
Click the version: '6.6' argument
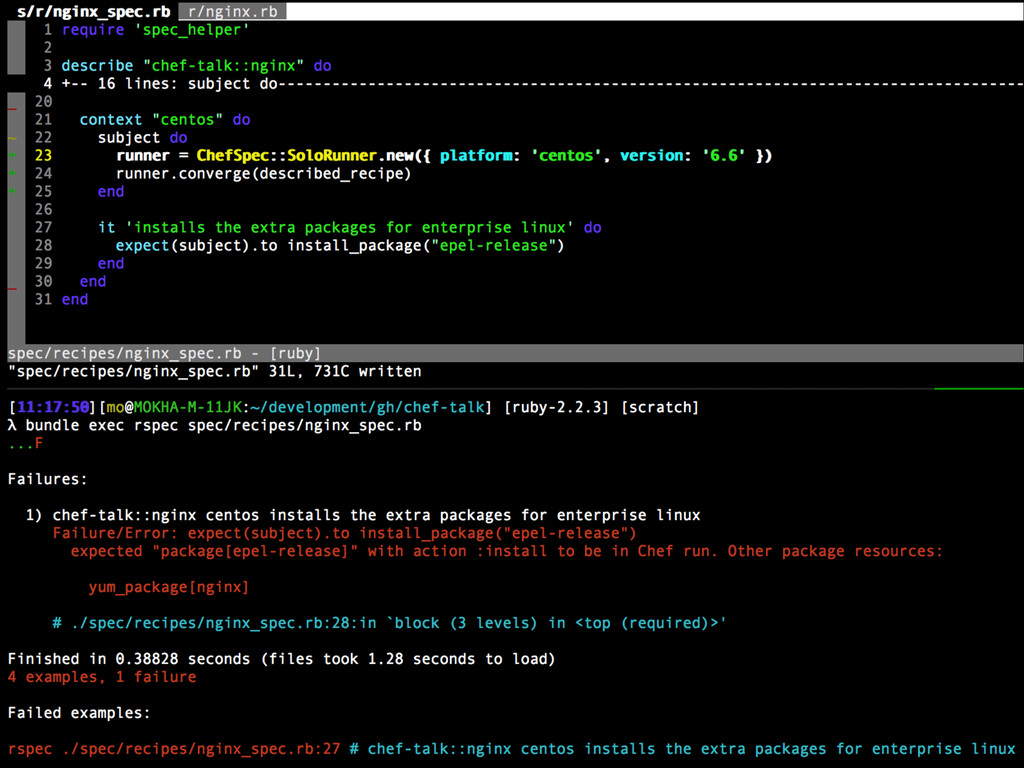pyautogui.click(x=682, y=155)
